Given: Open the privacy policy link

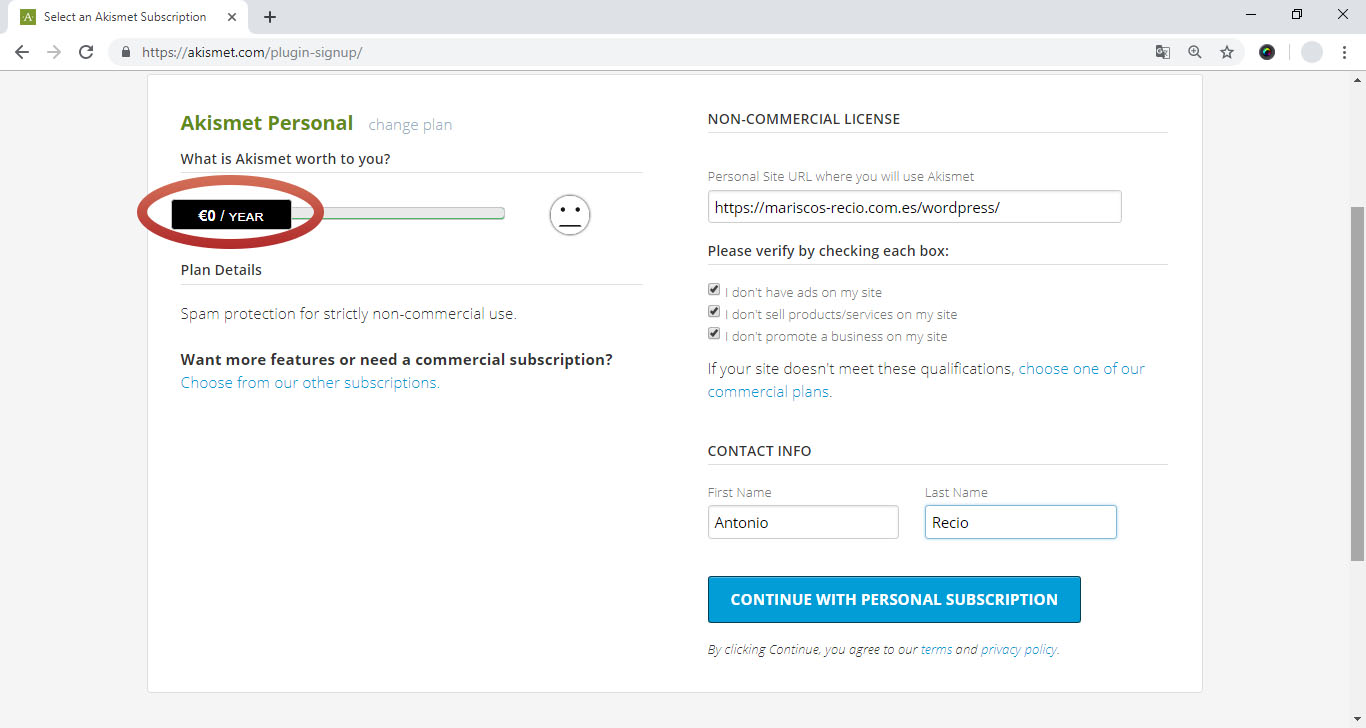Looking at the screenshot, I should tap(1018, 650).
